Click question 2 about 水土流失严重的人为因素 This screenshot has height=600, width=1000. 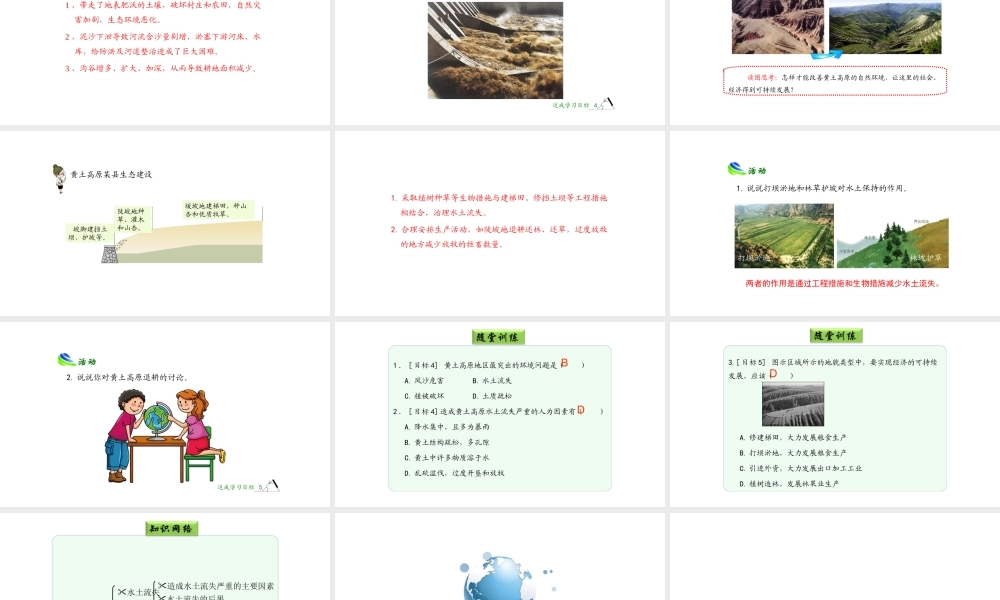pyautogui.click(x=497, y=411)
